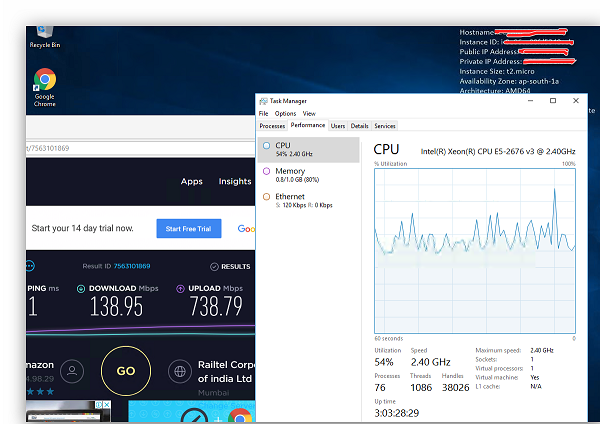This screenshot has width=600, height=424.
Task: Open the Result ID 7563101869 link
Action: 132,266
